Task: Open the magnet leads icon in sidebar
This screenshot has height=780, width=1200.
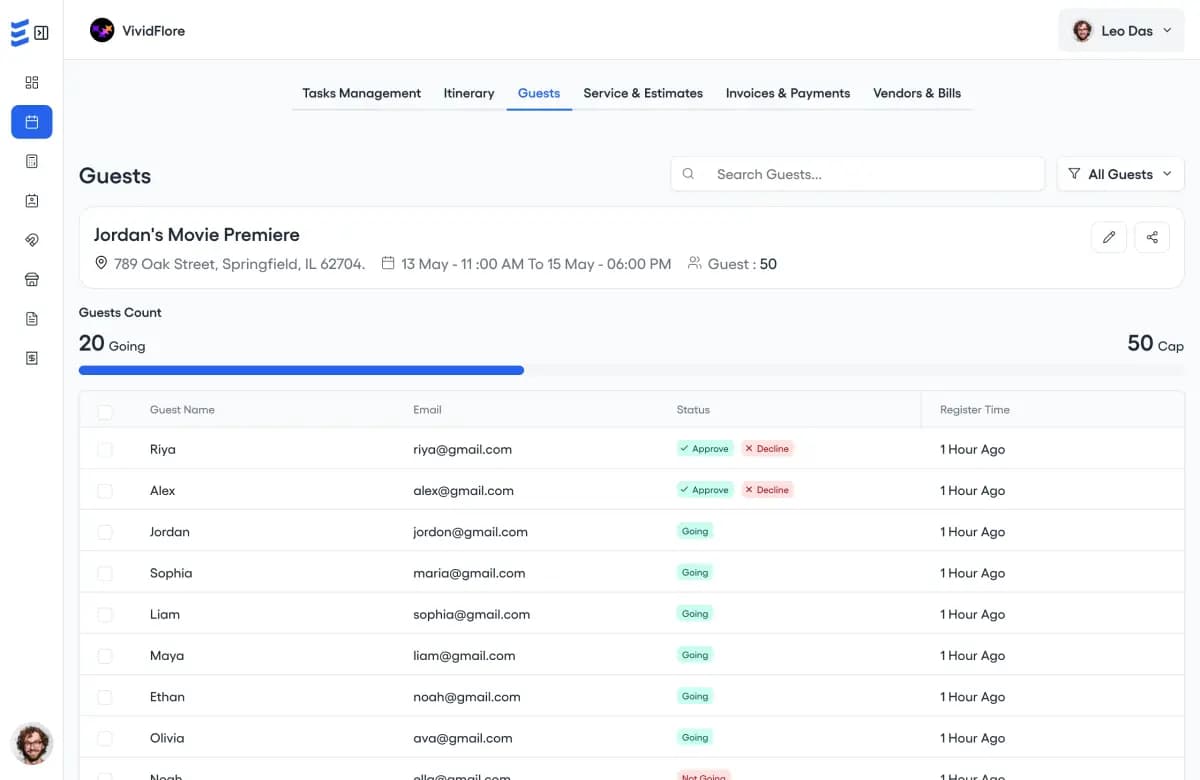Action: click(x=31, y=240)
